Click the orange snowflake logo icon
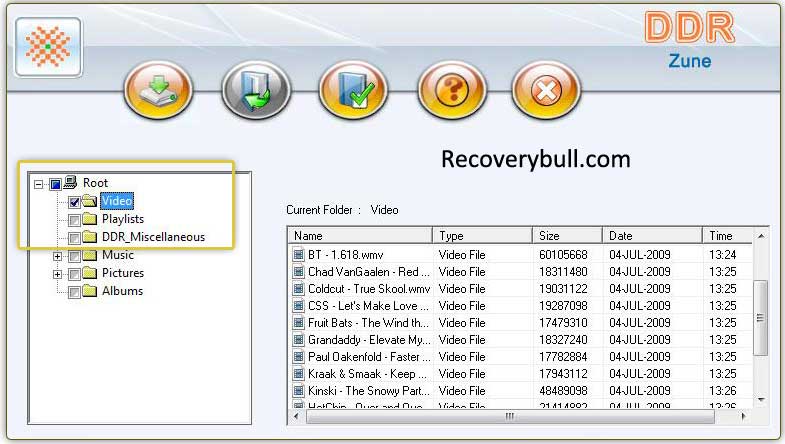The height and width of the screenshot is (444, 785). point(48,47)
